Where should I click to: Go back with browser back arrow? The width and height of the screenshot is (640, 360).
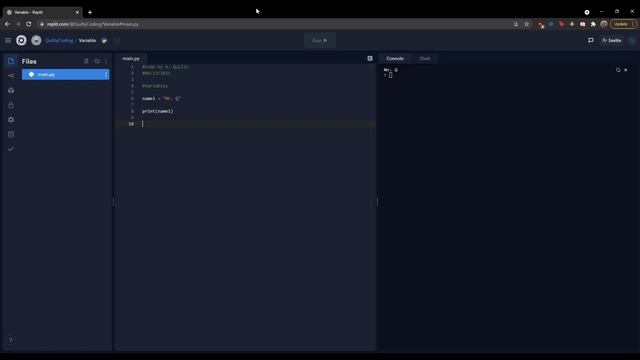(7, 24)
